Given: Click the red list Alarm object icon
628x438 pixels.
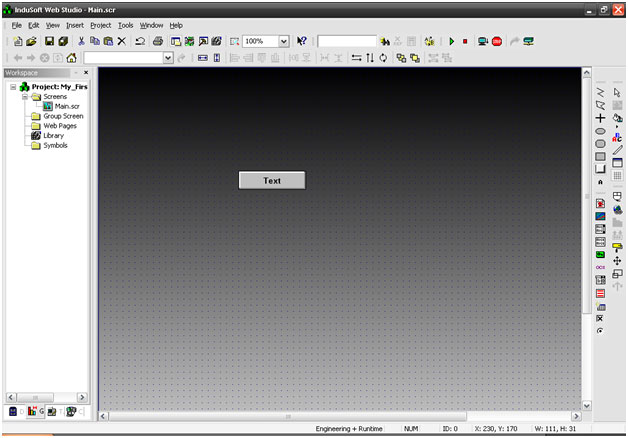Looking at the screenshot, I should 600,293.
